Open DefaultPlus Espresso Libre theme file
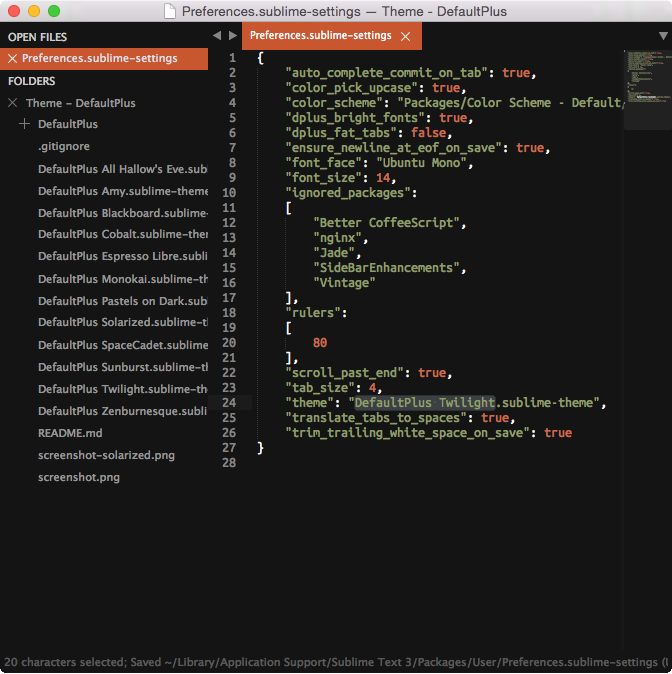 123,256
